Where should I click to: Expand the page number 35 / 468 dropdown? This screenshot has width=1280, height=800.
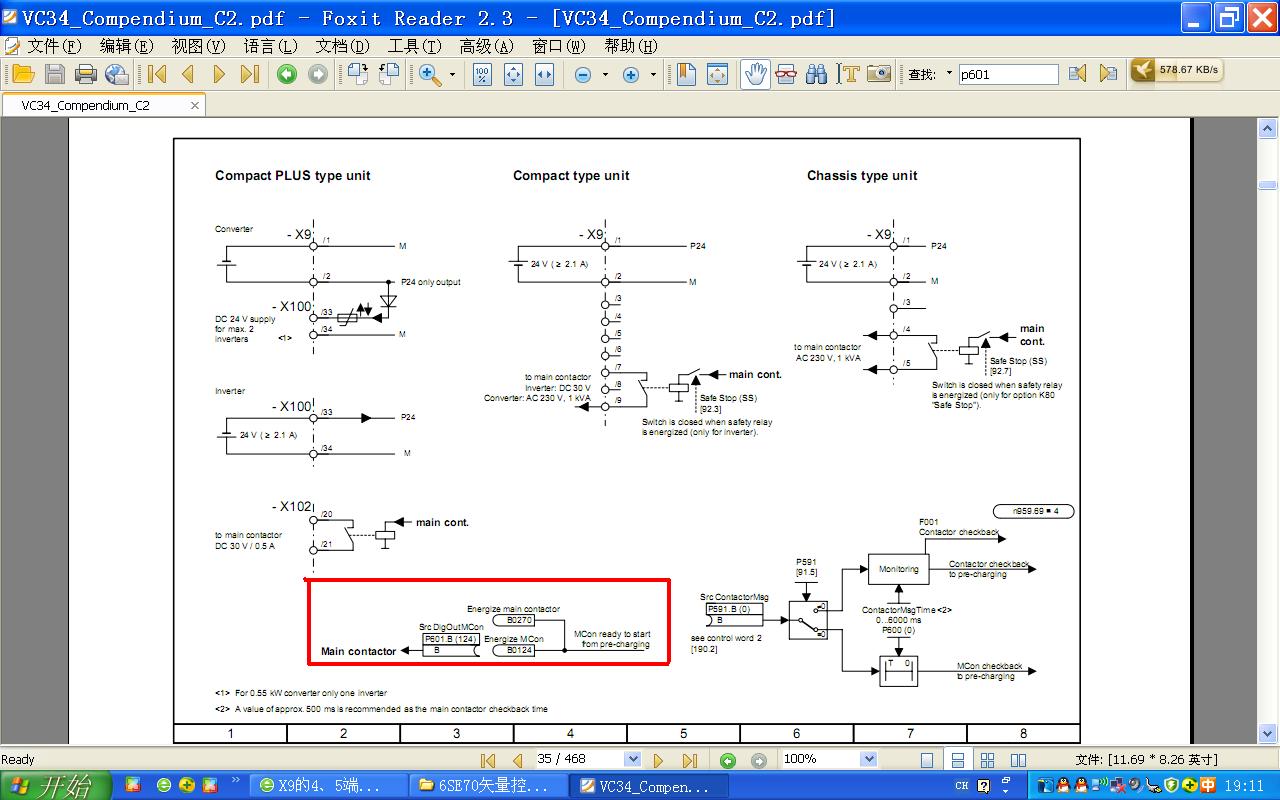(632, 759)
